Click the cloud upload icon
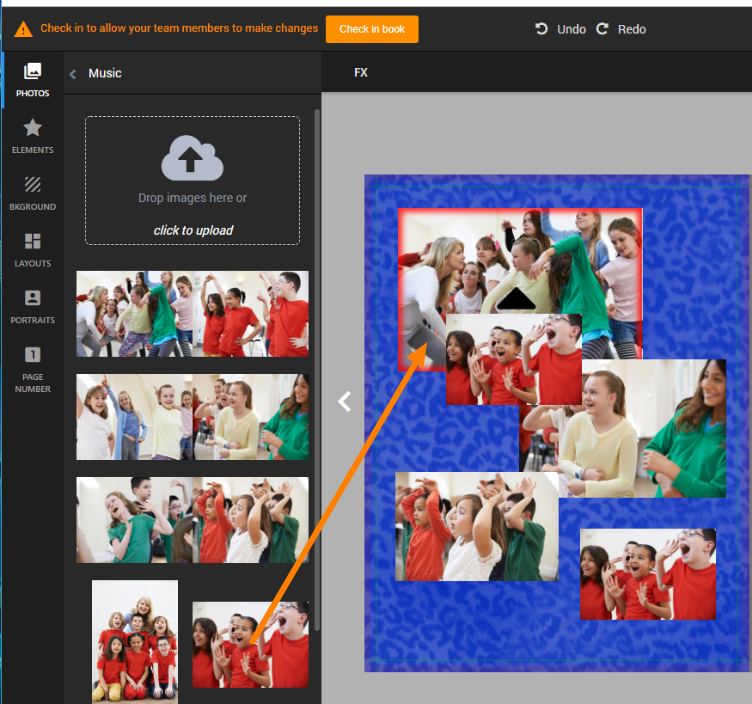Image resolution: width=752 pixels, height=704 pixels. tap(192, 158)
